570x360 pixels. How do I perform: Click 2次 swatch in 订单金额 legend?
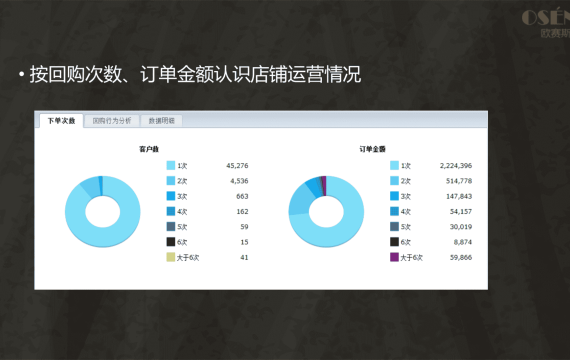[x=394, y=181]
